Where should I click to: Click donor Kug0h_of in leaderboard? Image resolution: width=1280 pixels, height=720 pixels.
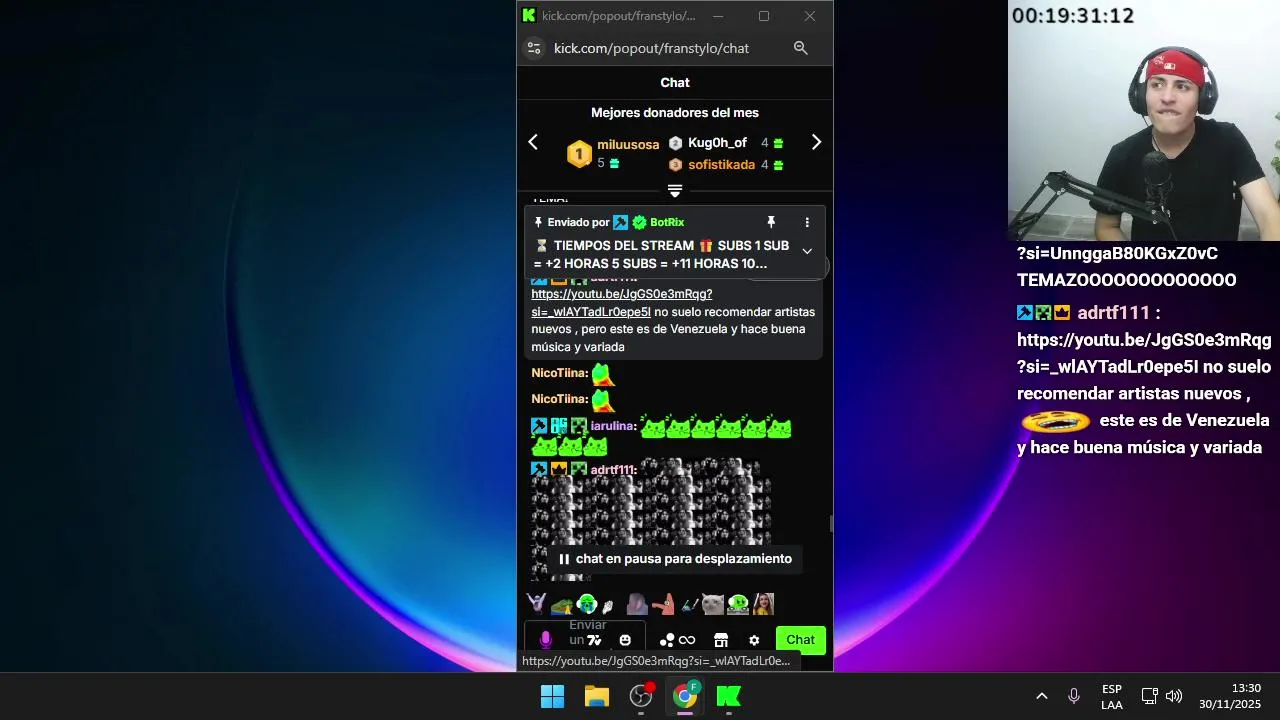pyautogui.click(x=717, y=143)
